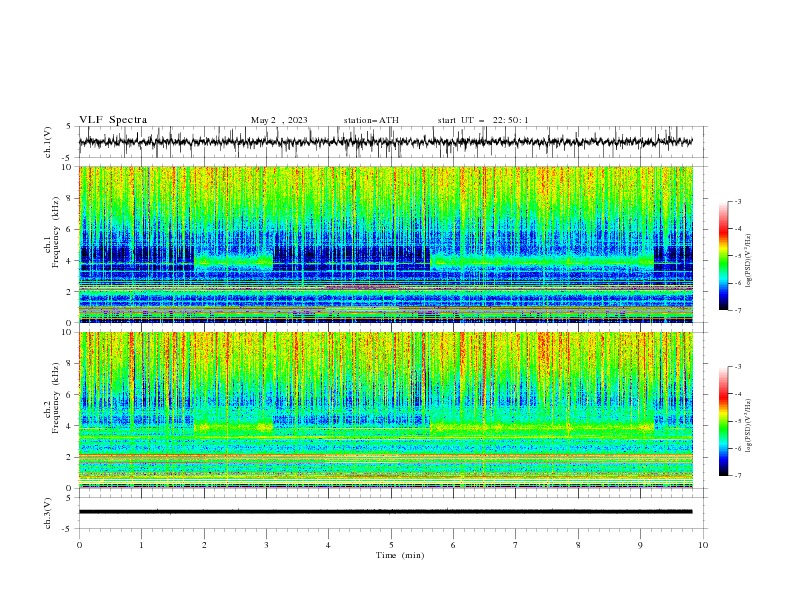792x612 pixels.
Task: Click the time axis tick label '2'
Action: coord(204,545)
